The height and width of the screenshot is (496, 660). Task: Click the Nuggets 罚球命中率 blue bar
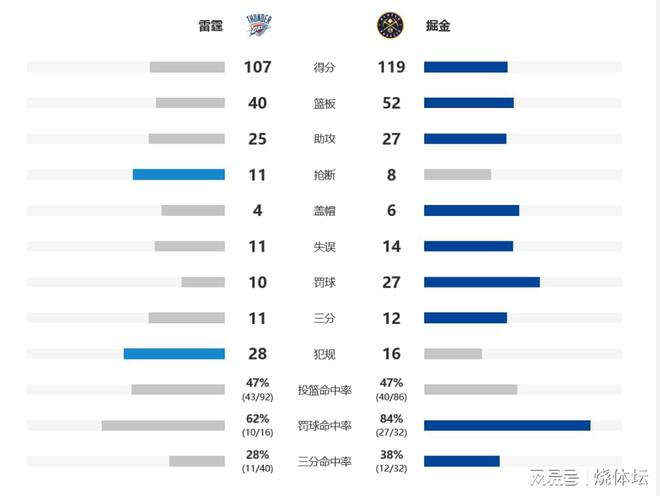click(507, 425)
